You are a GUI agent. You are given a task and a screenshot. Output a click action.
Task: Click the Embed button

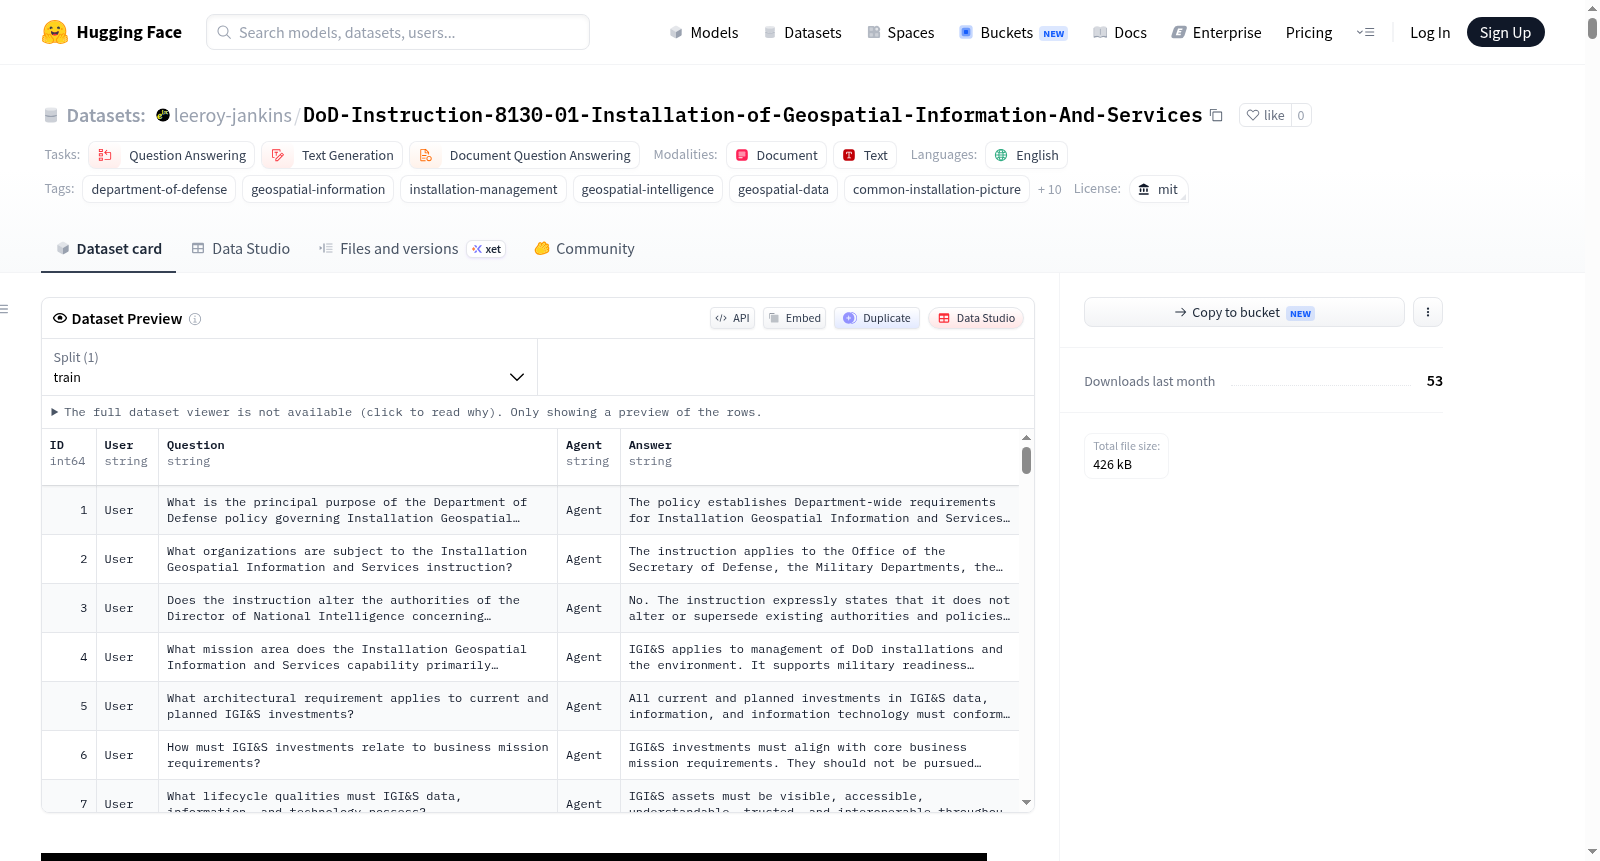[x=794, y=318]
